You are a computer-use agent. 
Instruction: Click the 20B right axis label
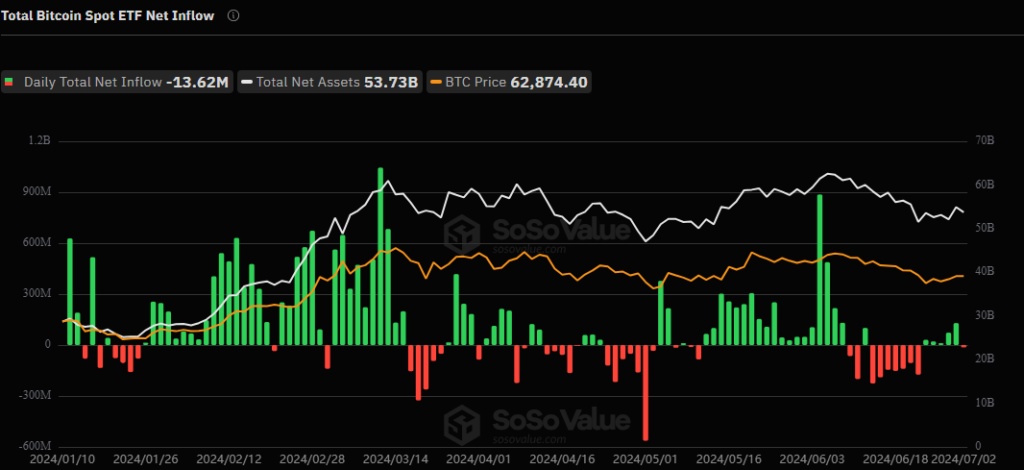(985, 359)
